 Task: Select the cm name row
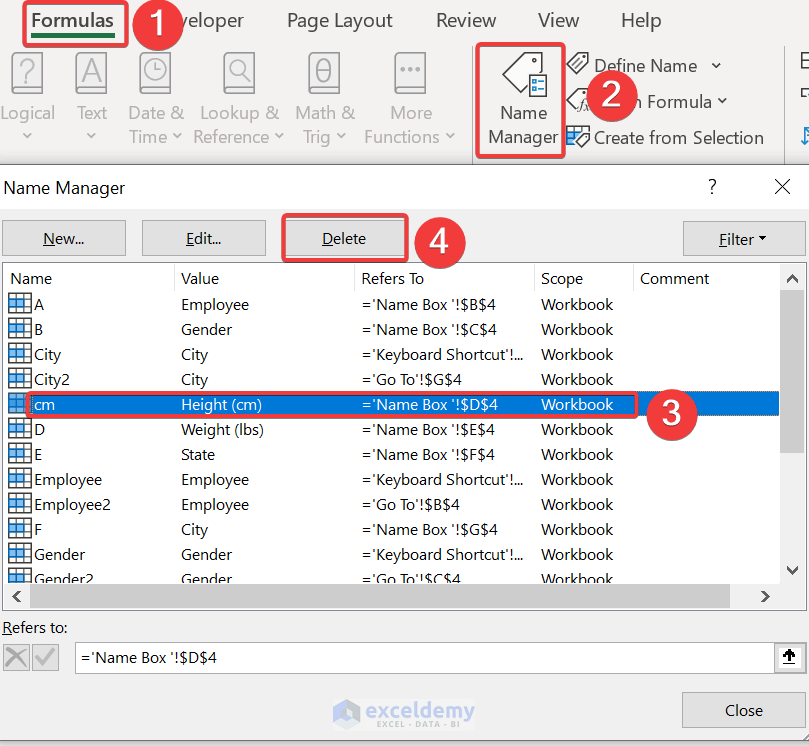tap(393, 404)
